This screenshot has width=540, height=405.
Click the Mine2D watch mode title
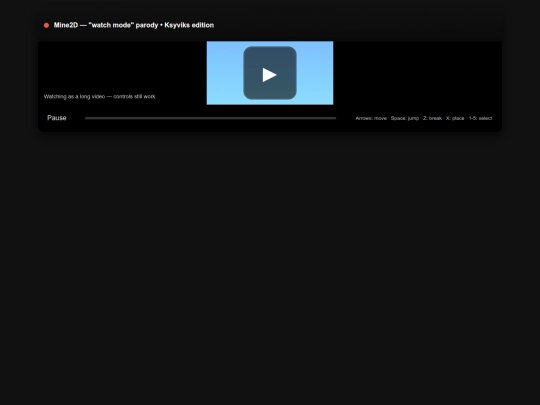pos(134,25)
